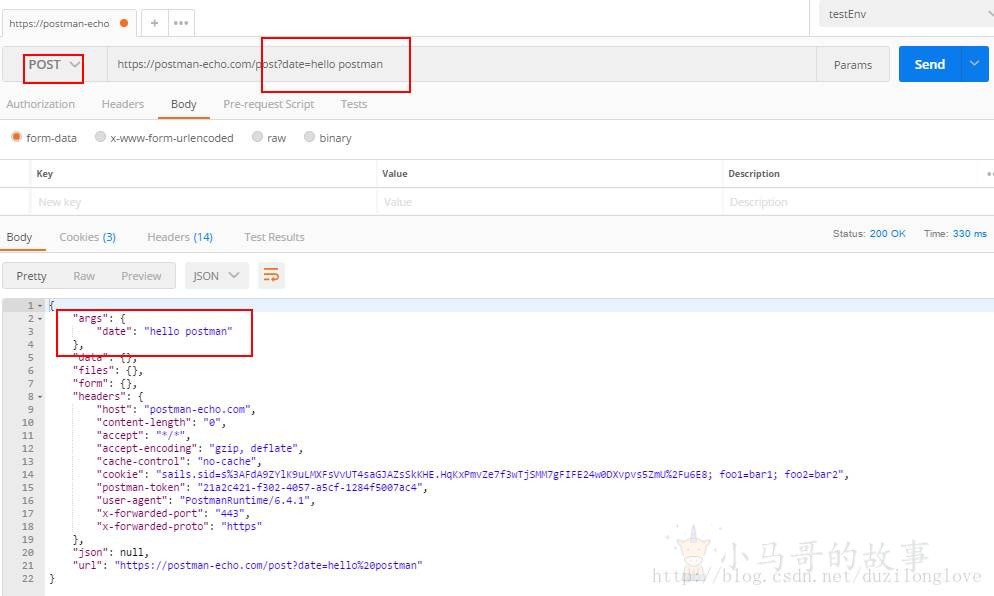Click the cookie value on line 14
The width and height of the screenshot is (994, 596).
point(500,474)
